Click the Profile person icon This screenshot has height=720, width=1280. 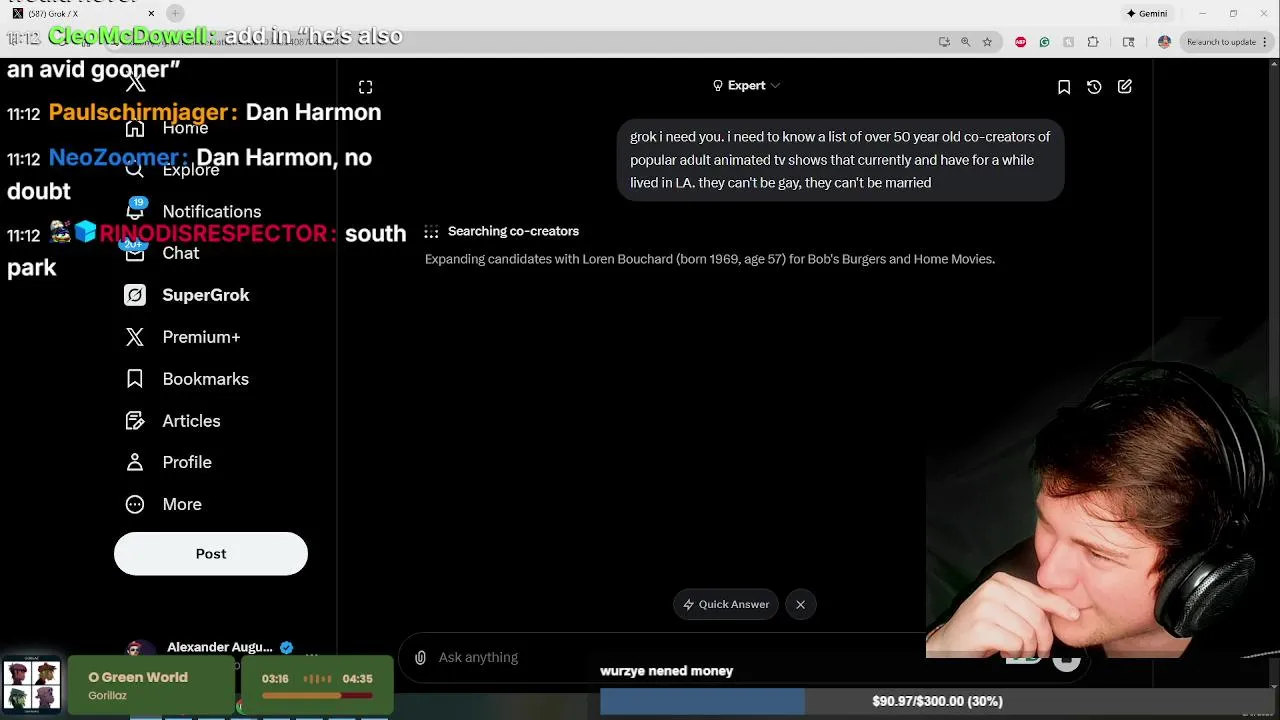pos(135,462)
